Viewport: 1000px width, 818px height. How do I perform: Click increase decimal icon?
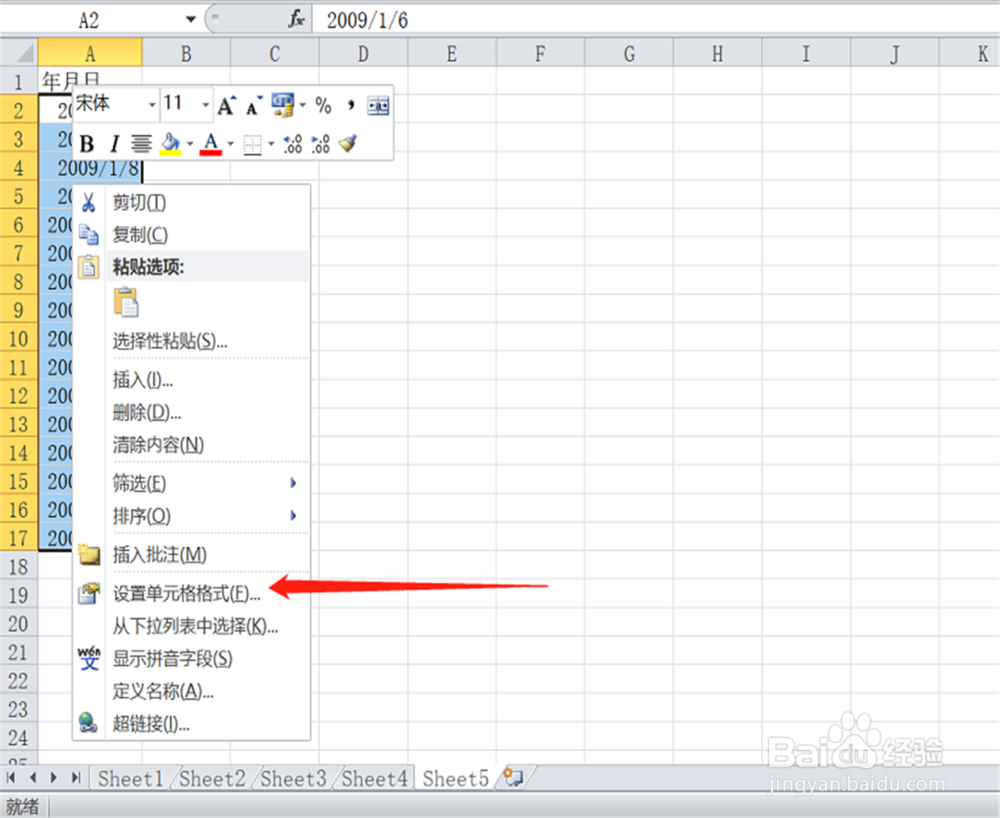point(293,144)
